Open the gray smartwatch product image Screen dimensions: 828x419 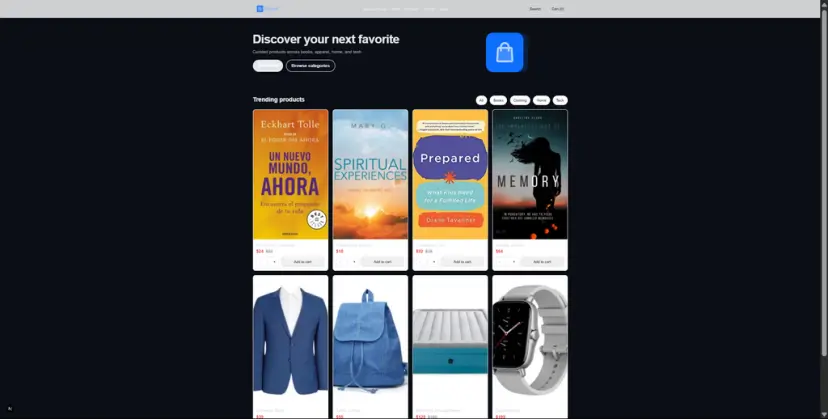(x=530, y=340)
